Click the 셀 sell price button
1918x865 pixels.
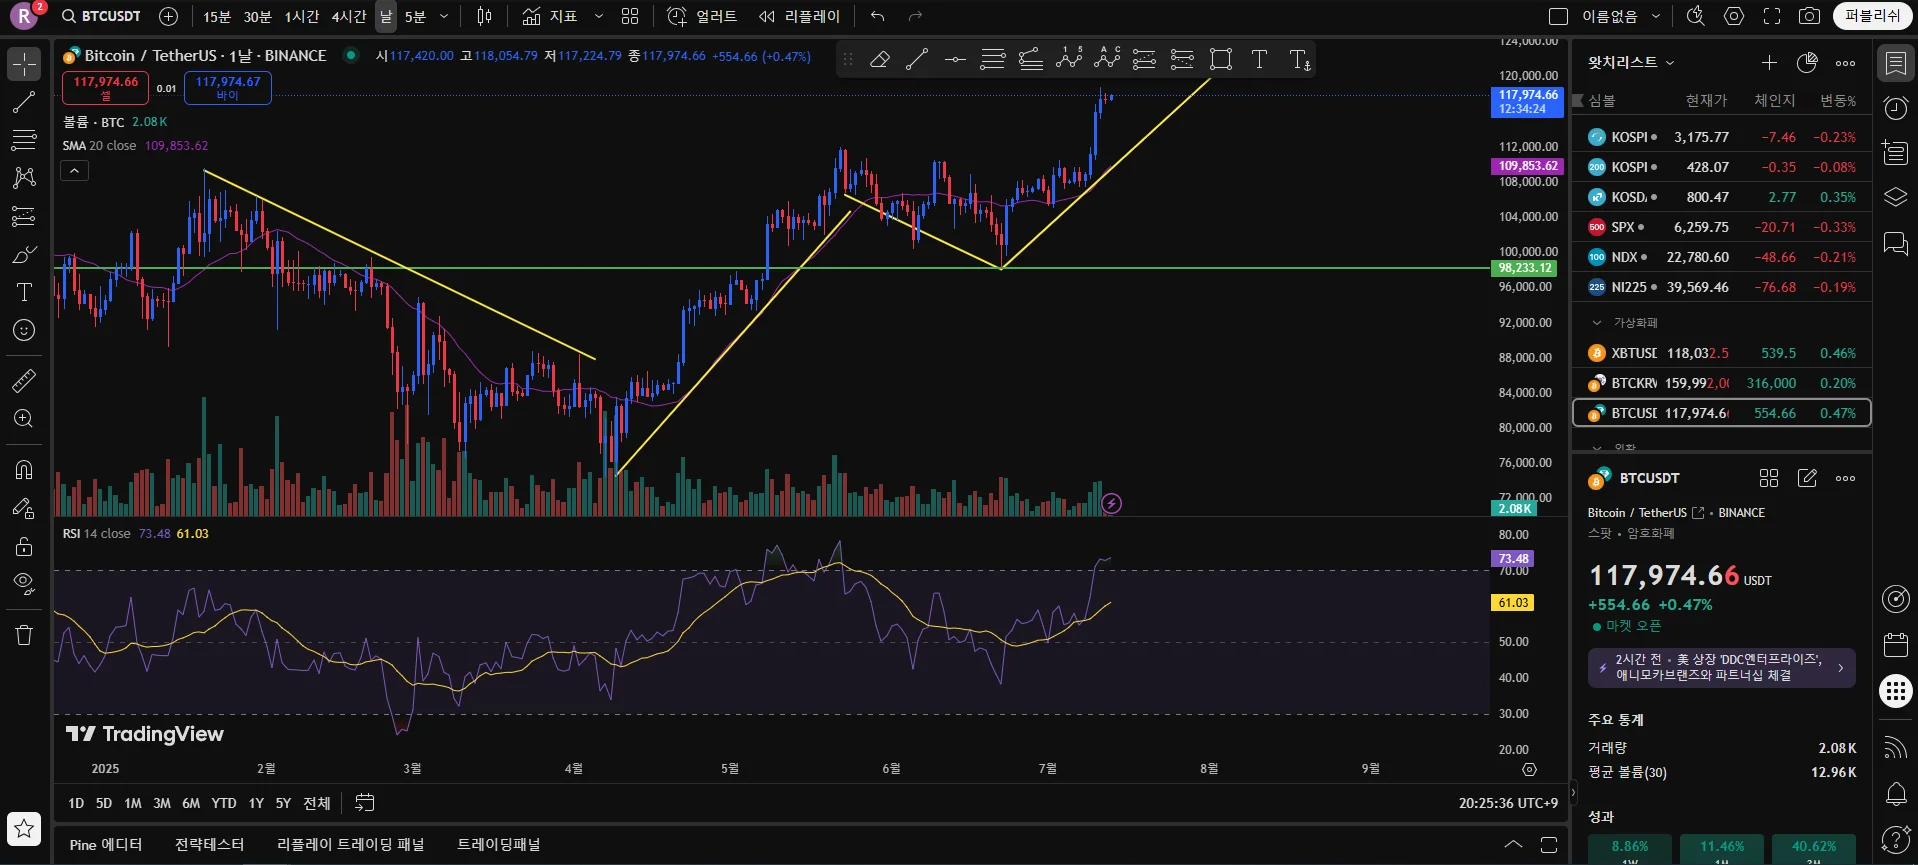tap(105, 88)
